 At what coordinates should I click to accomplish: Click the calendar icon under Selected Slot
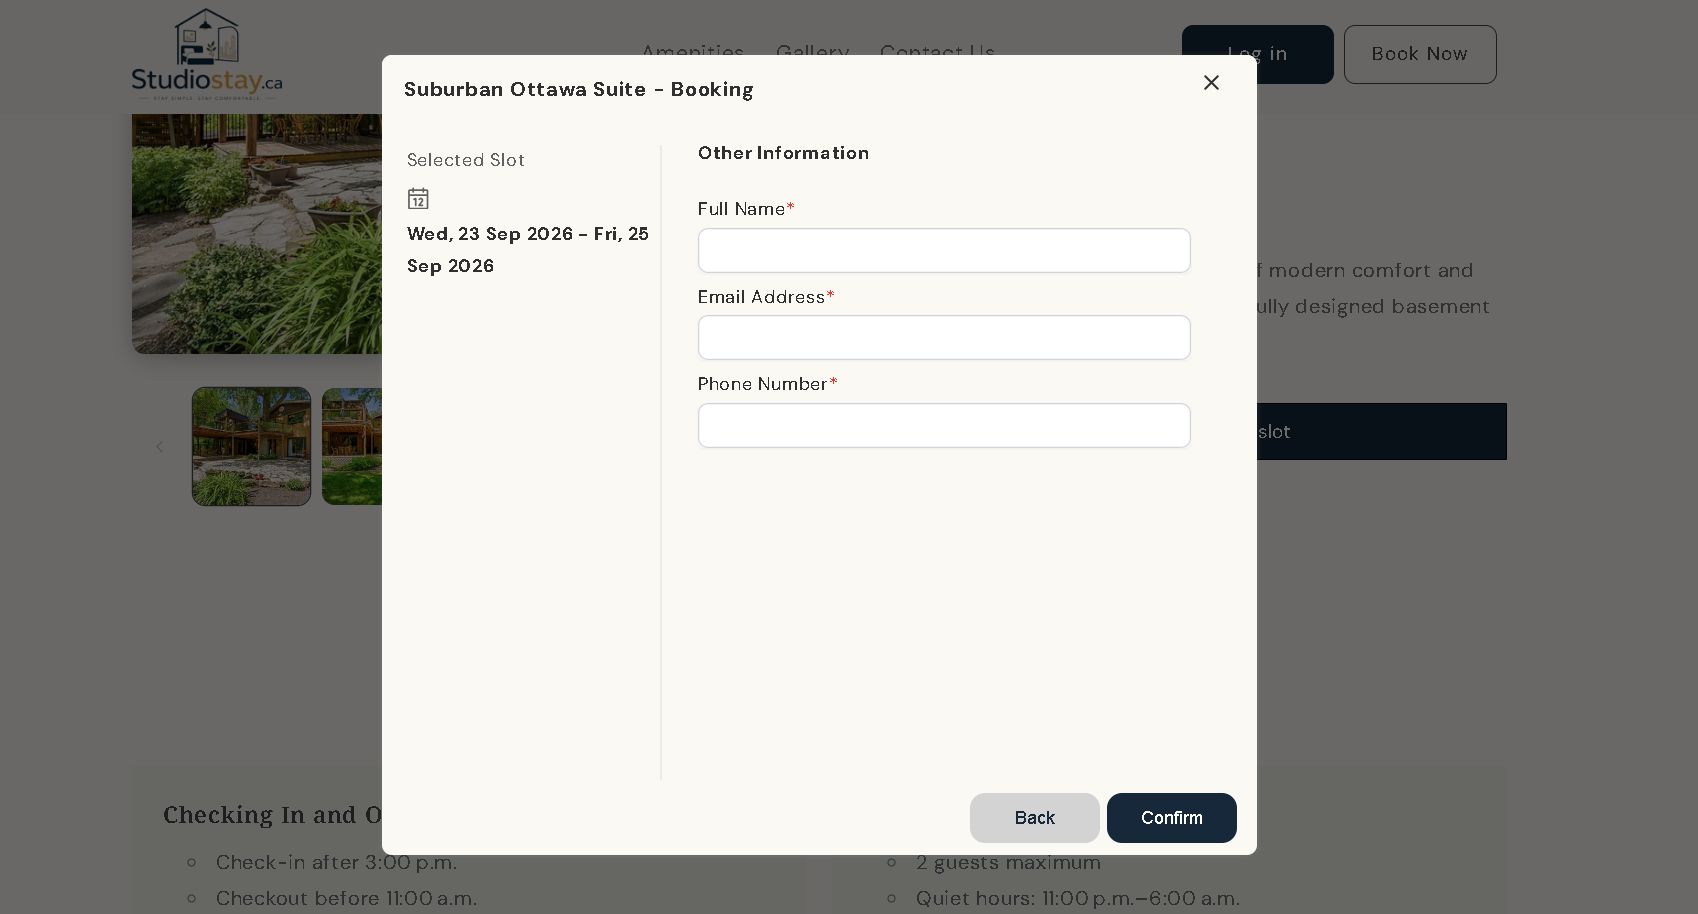pyautogui.click(x=418, y=198)
